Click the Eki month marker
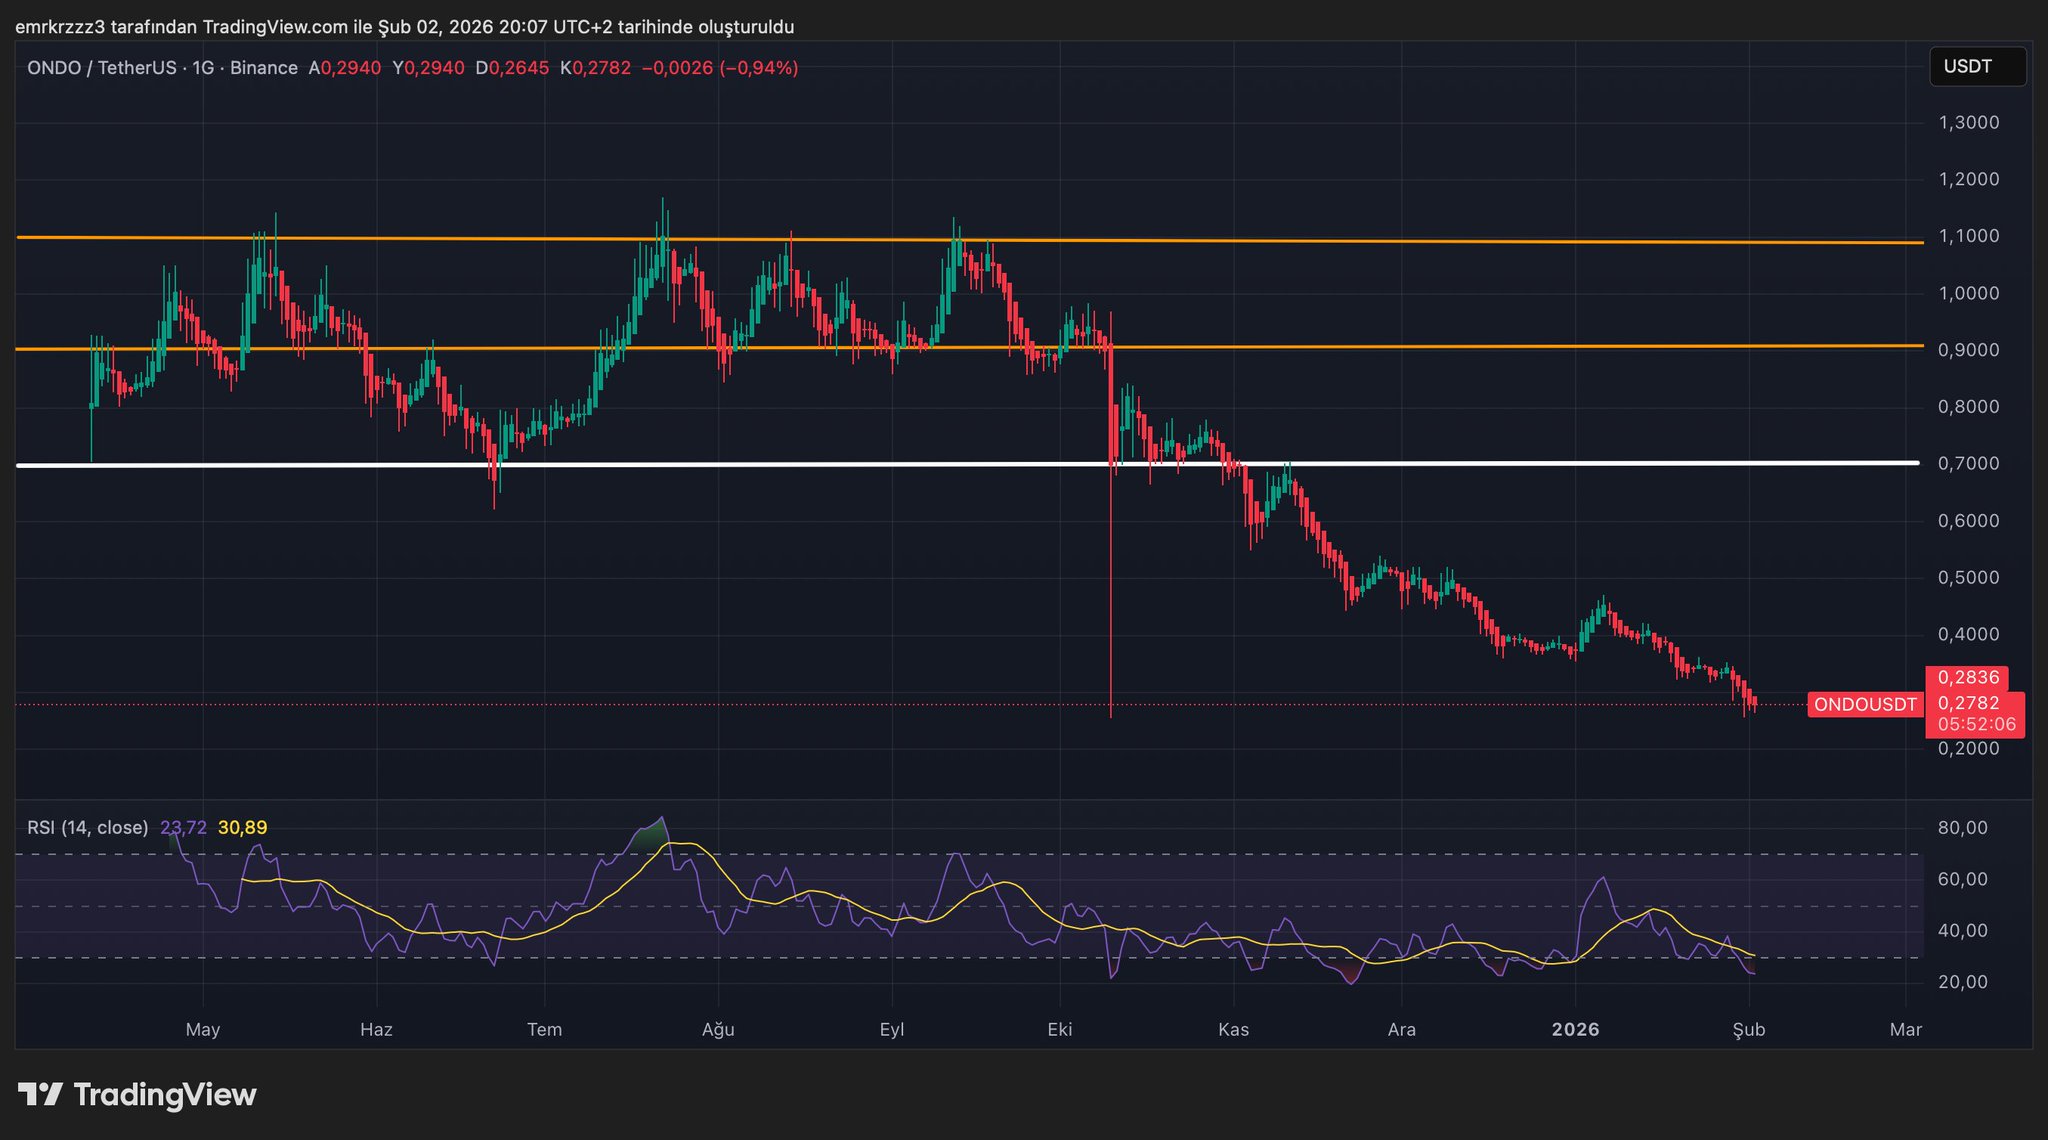2048x1140 pixels. point(1059,1030)
